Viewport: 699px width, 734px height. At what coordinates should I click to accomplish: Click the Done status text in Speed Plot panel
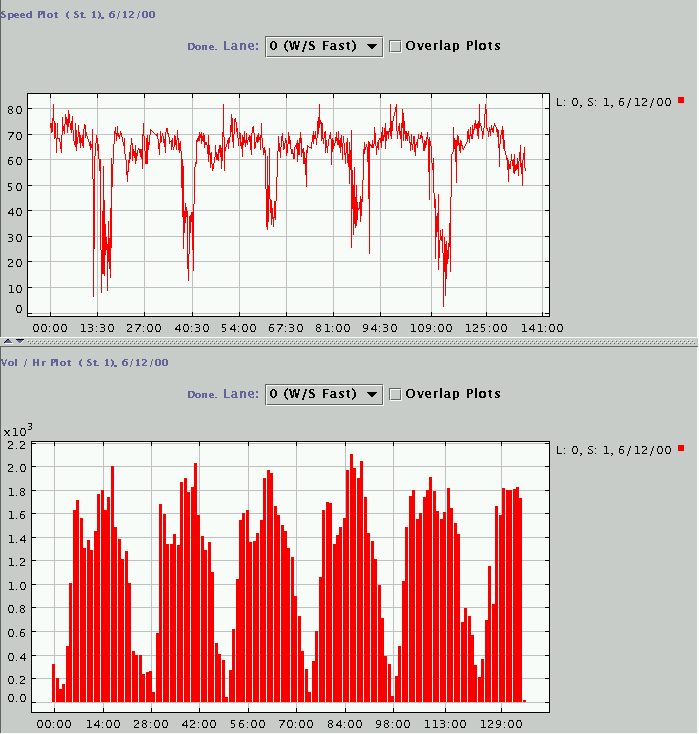pos(201,47)
